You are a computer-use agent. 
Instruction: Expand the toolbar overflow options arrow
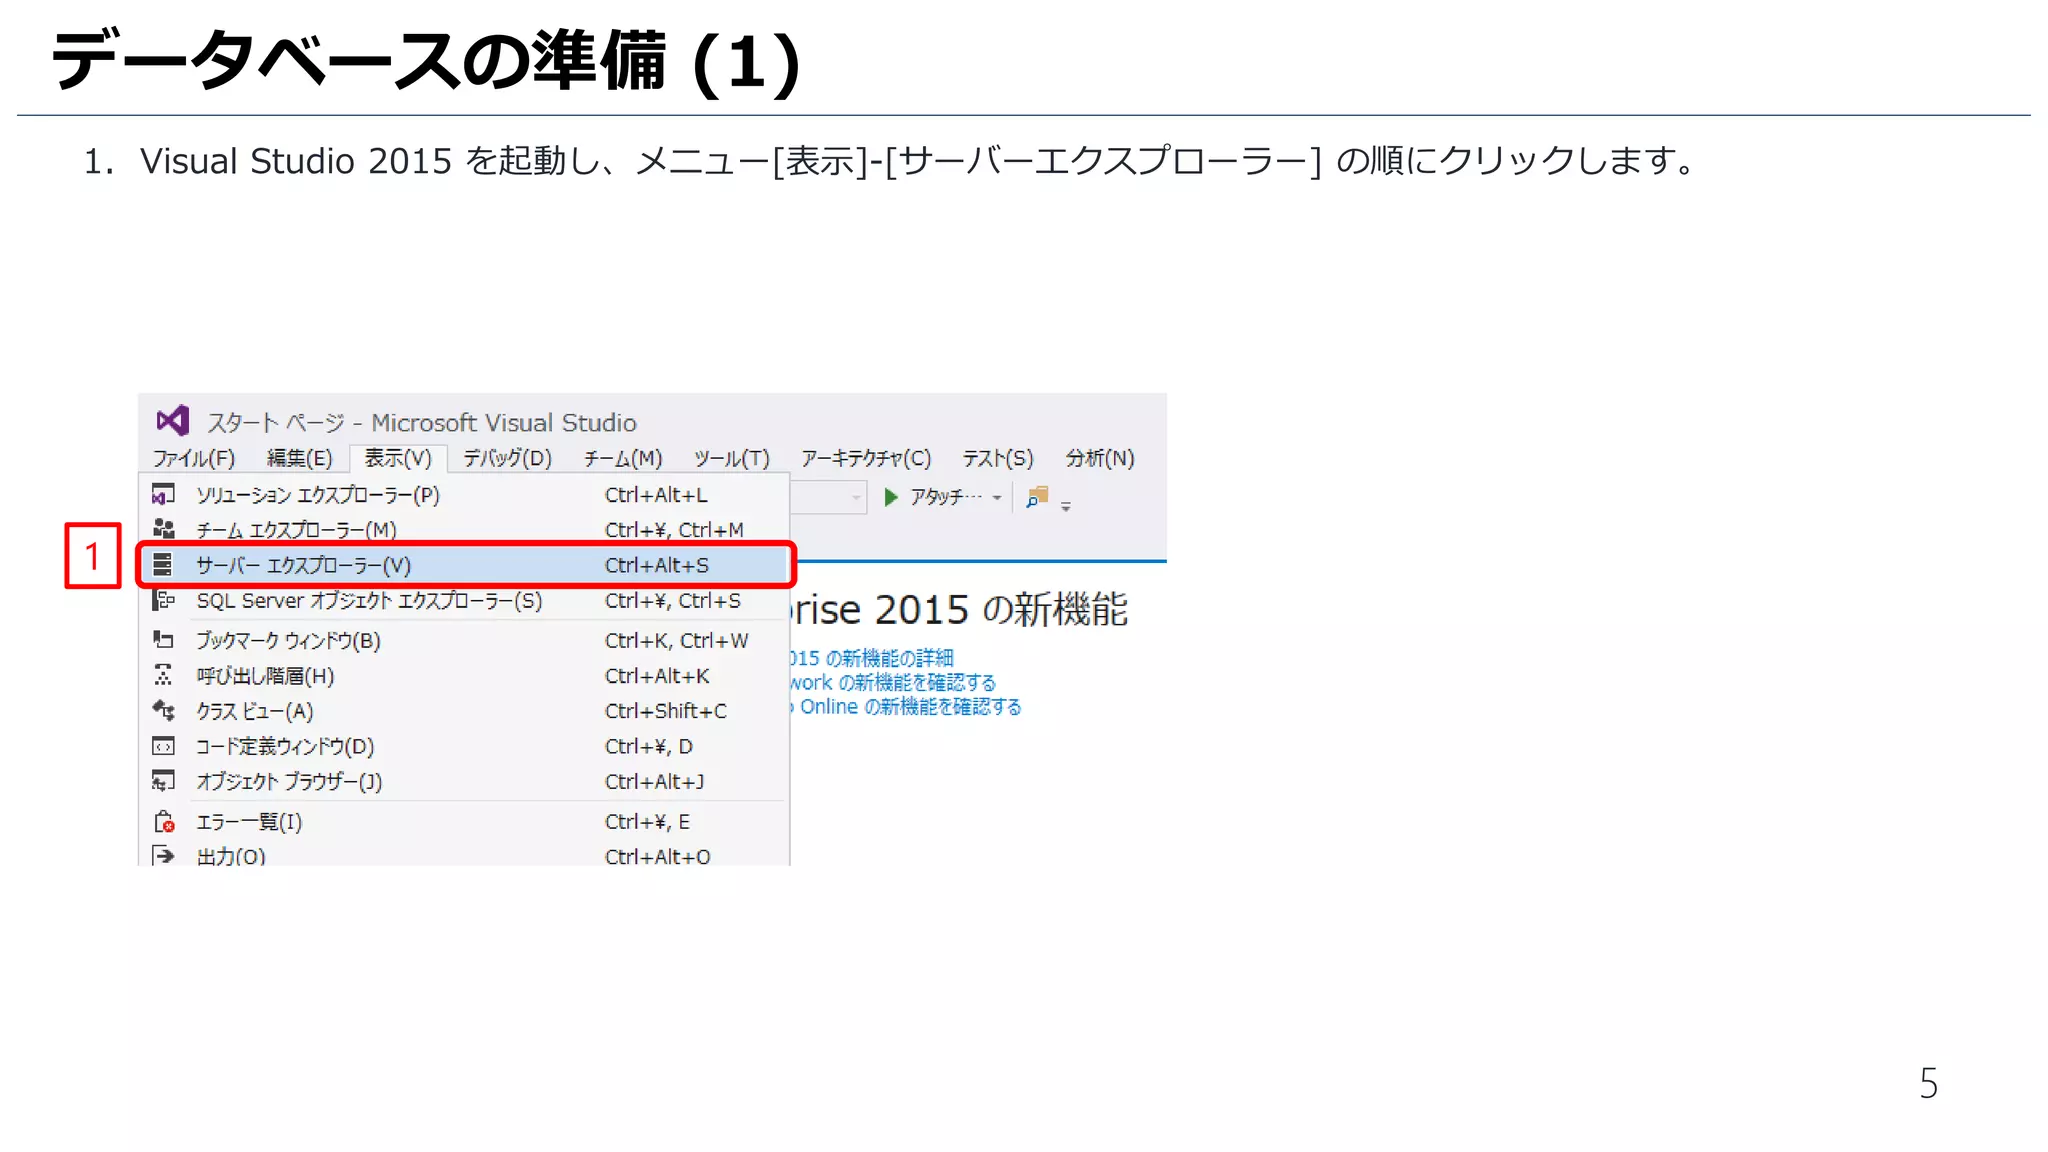click(1066, 506)
